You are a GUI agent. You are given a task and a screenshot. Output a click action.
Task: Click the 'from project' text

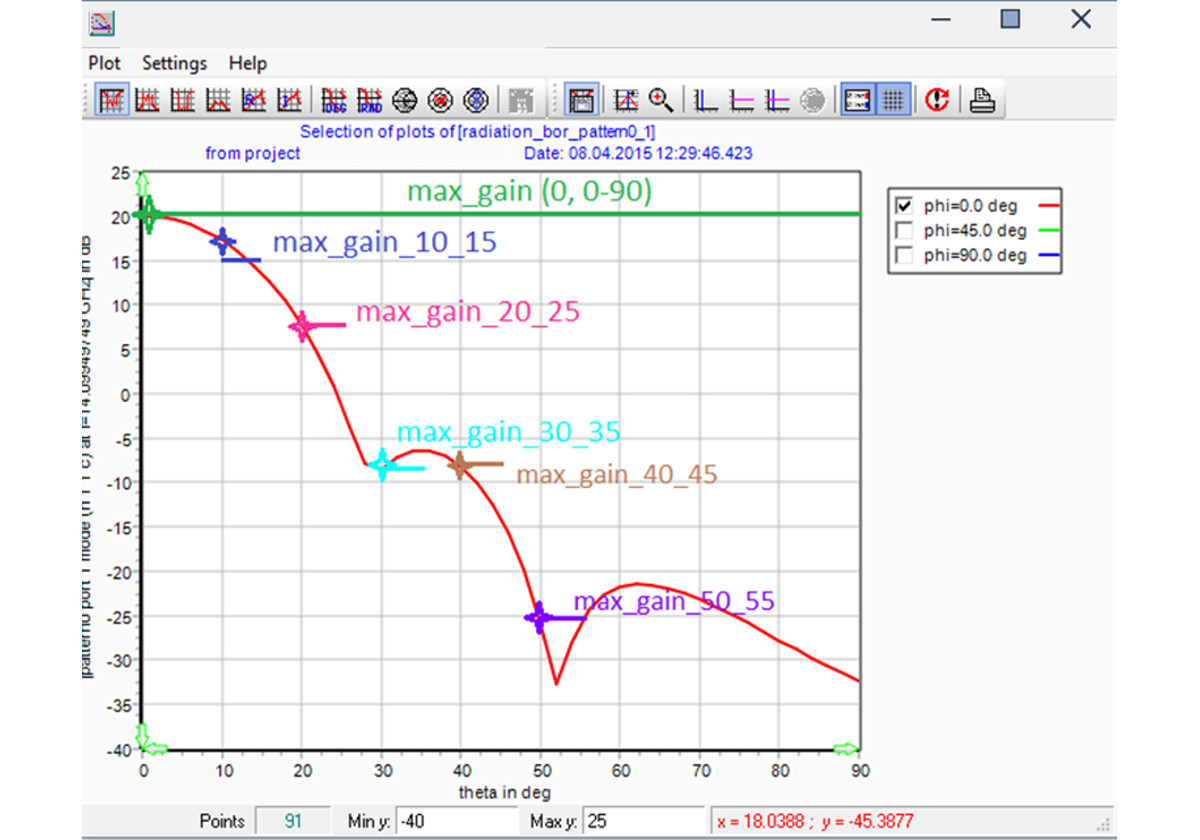tap(253, 154)
